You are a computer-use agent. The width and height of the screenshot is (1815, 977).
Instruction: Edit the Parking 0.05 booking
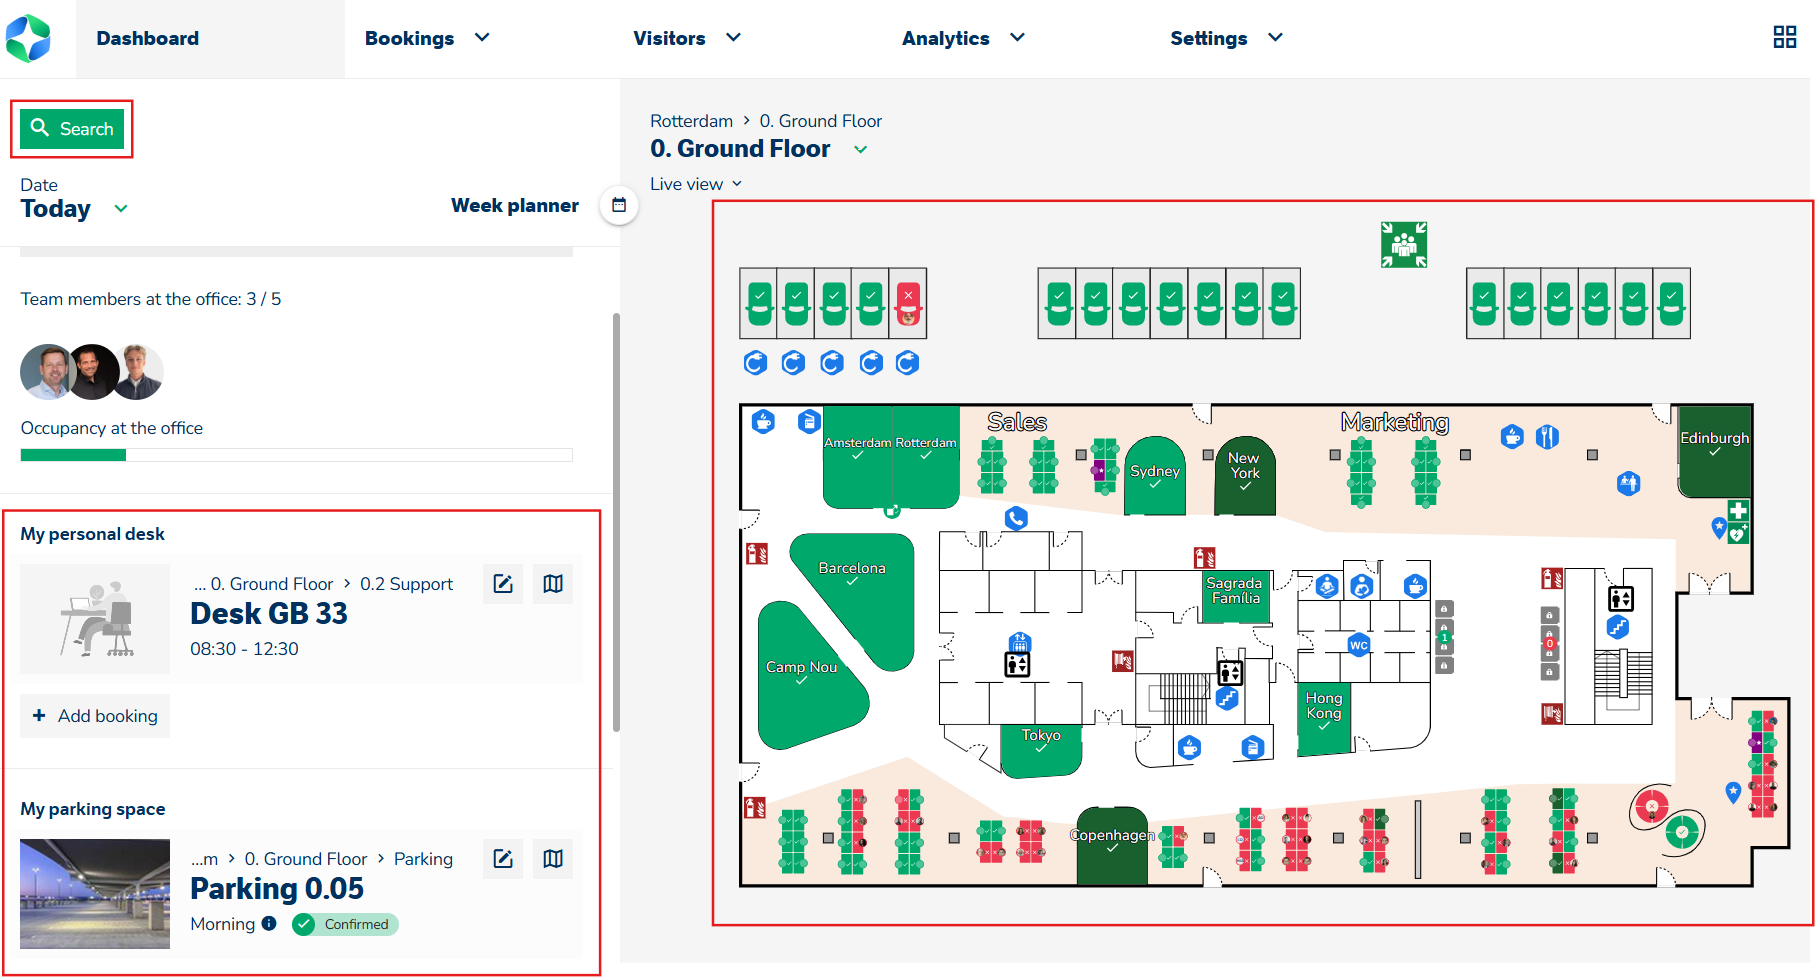[503, 859]
